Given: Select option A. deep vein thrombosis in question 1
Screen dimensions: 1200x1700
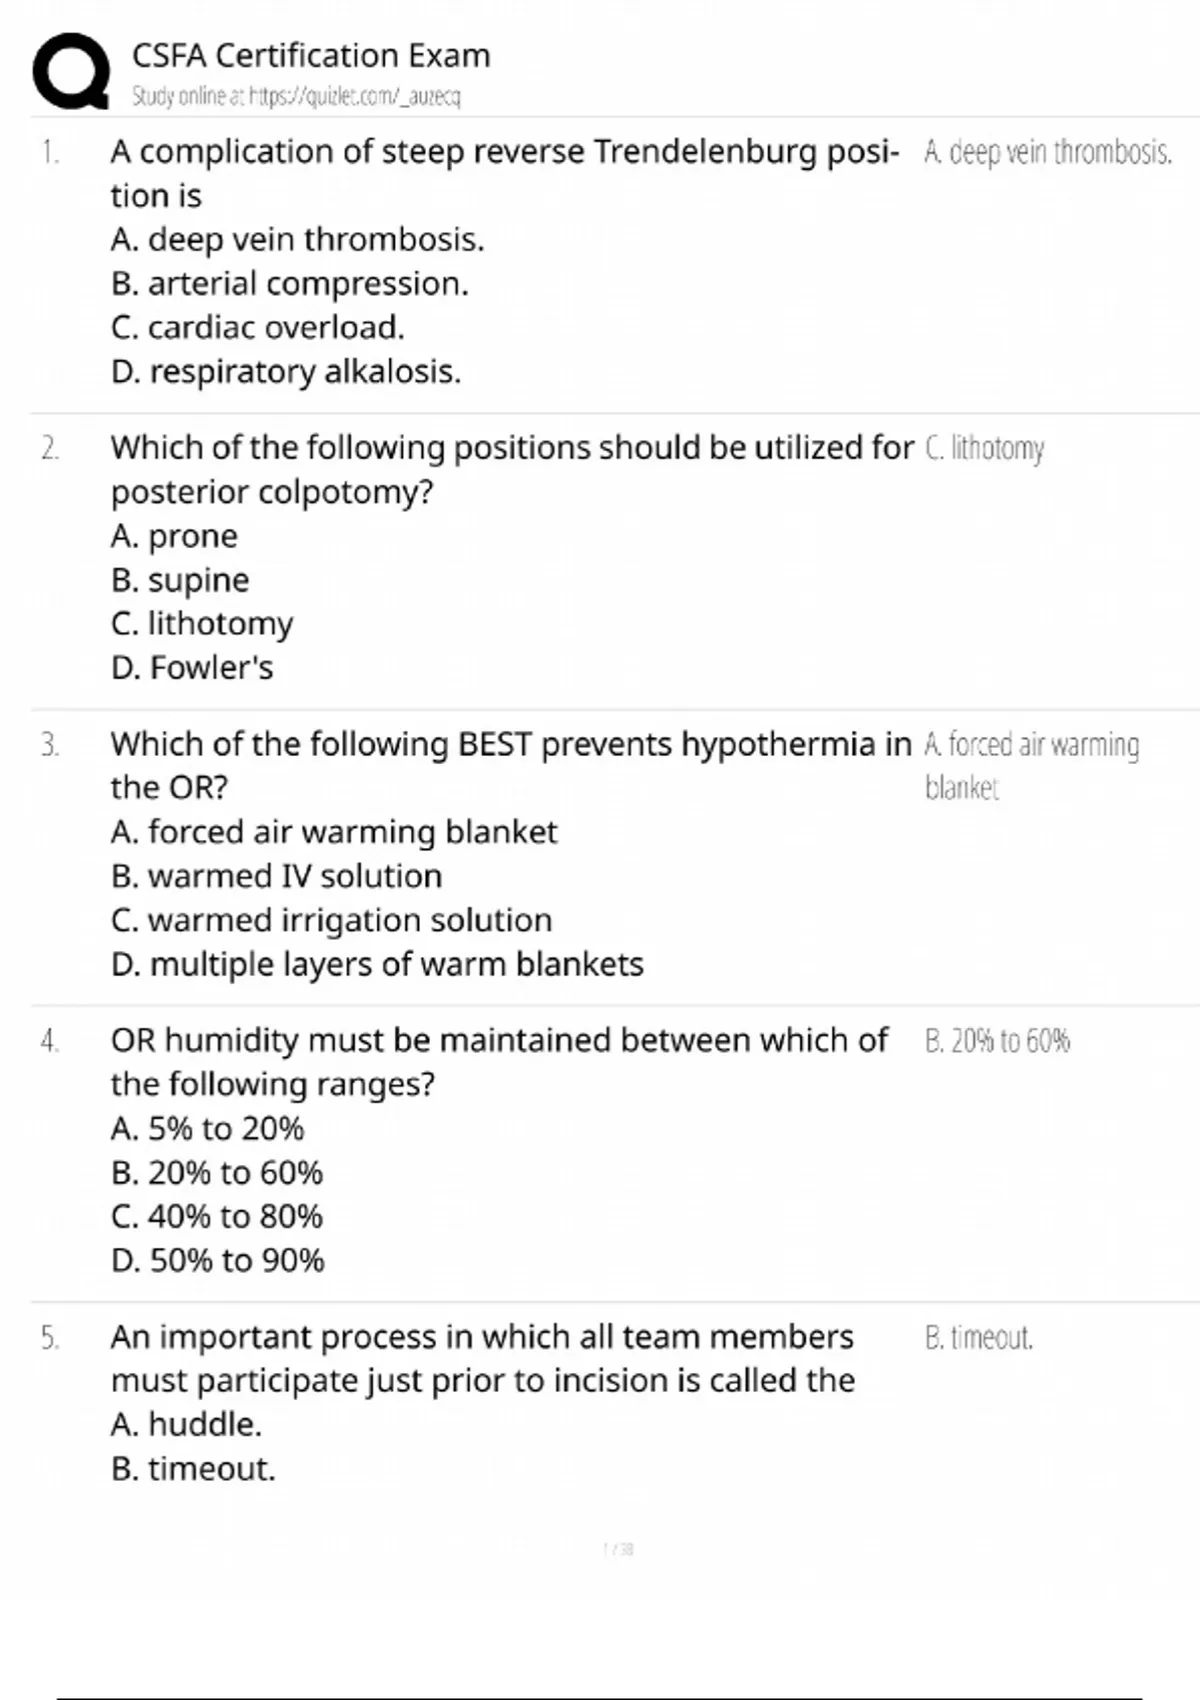Looking at the screenshot, I should click(297, 240).
